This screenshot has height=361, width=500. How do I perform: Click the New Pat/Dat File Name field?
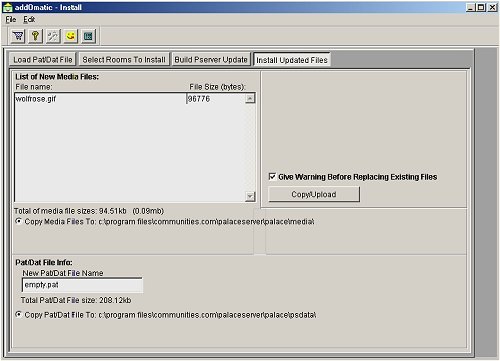coord(82,285)
